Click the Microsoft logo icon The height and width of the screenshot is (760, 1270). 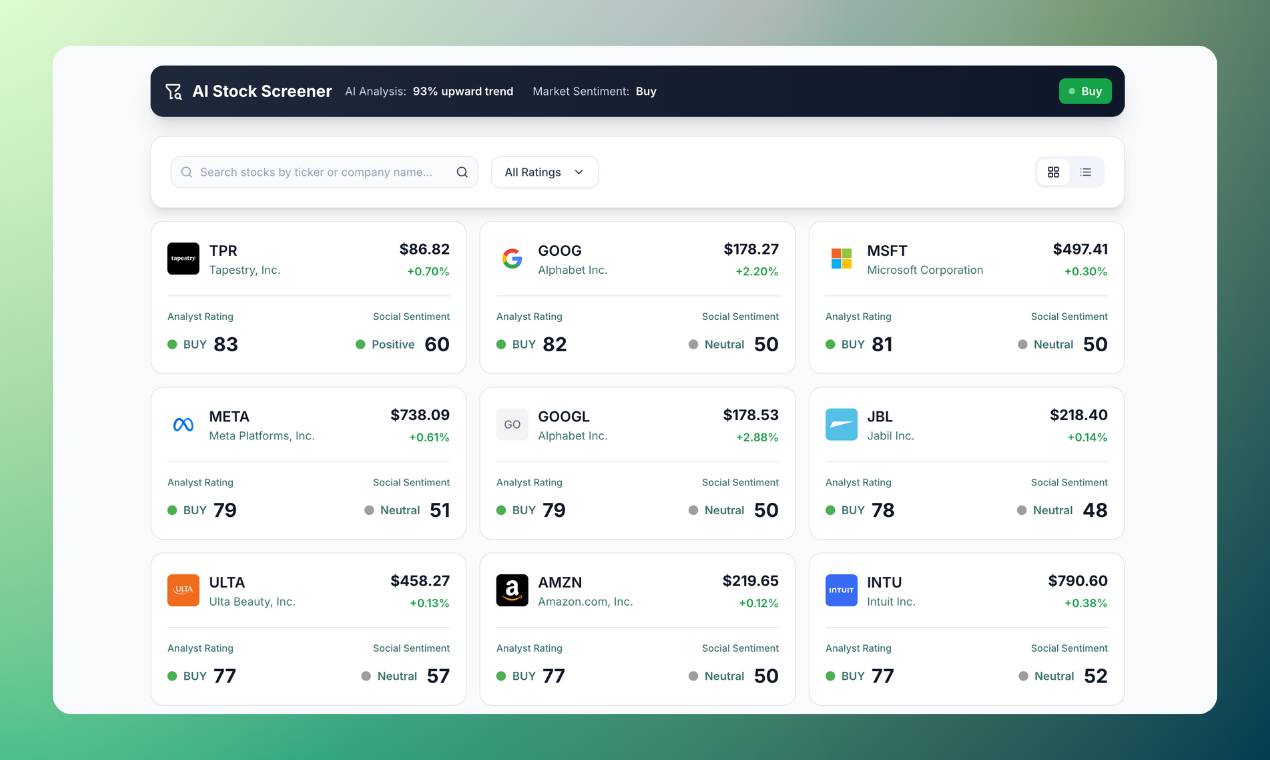coord(841,258)
